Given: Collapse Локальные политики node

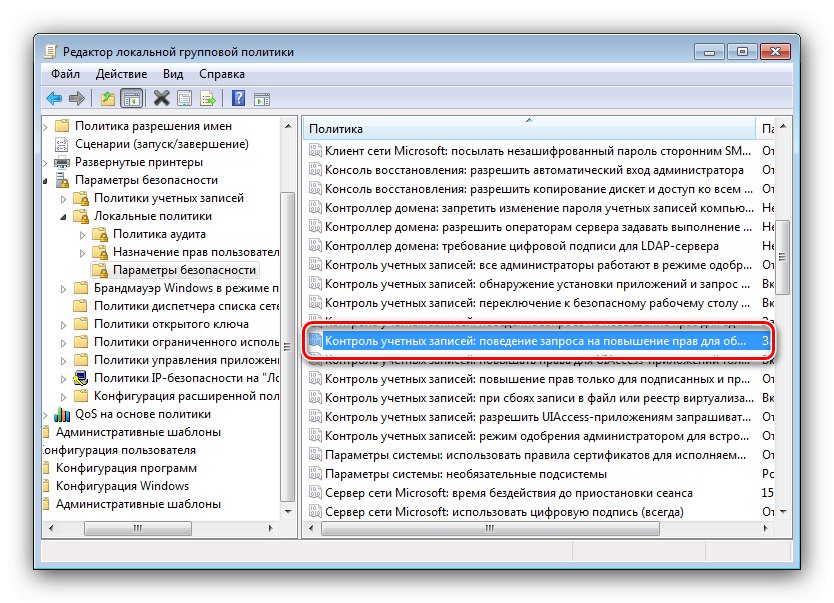Looking at the screenshot, I should tap(63, 217).
